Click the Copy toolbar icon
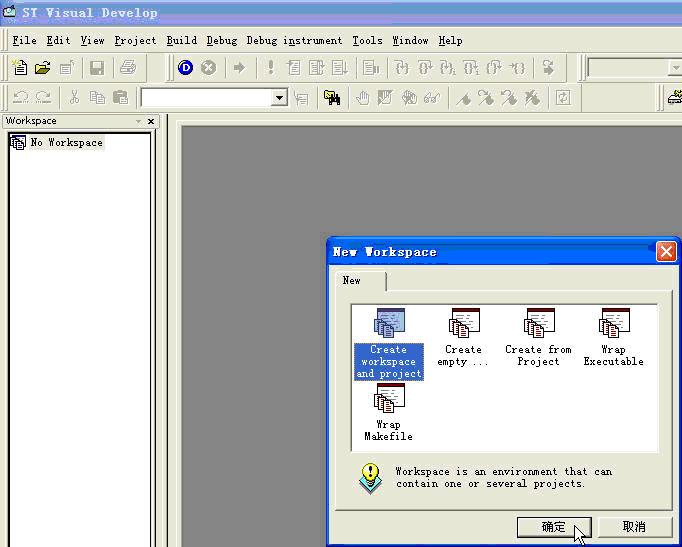This screenshot has width=682, height=547. [97, 97]
